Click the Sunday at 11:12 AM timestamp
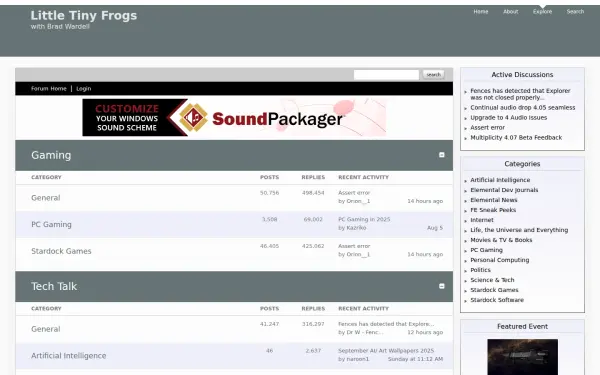600x375 pixels. (415, 359)
